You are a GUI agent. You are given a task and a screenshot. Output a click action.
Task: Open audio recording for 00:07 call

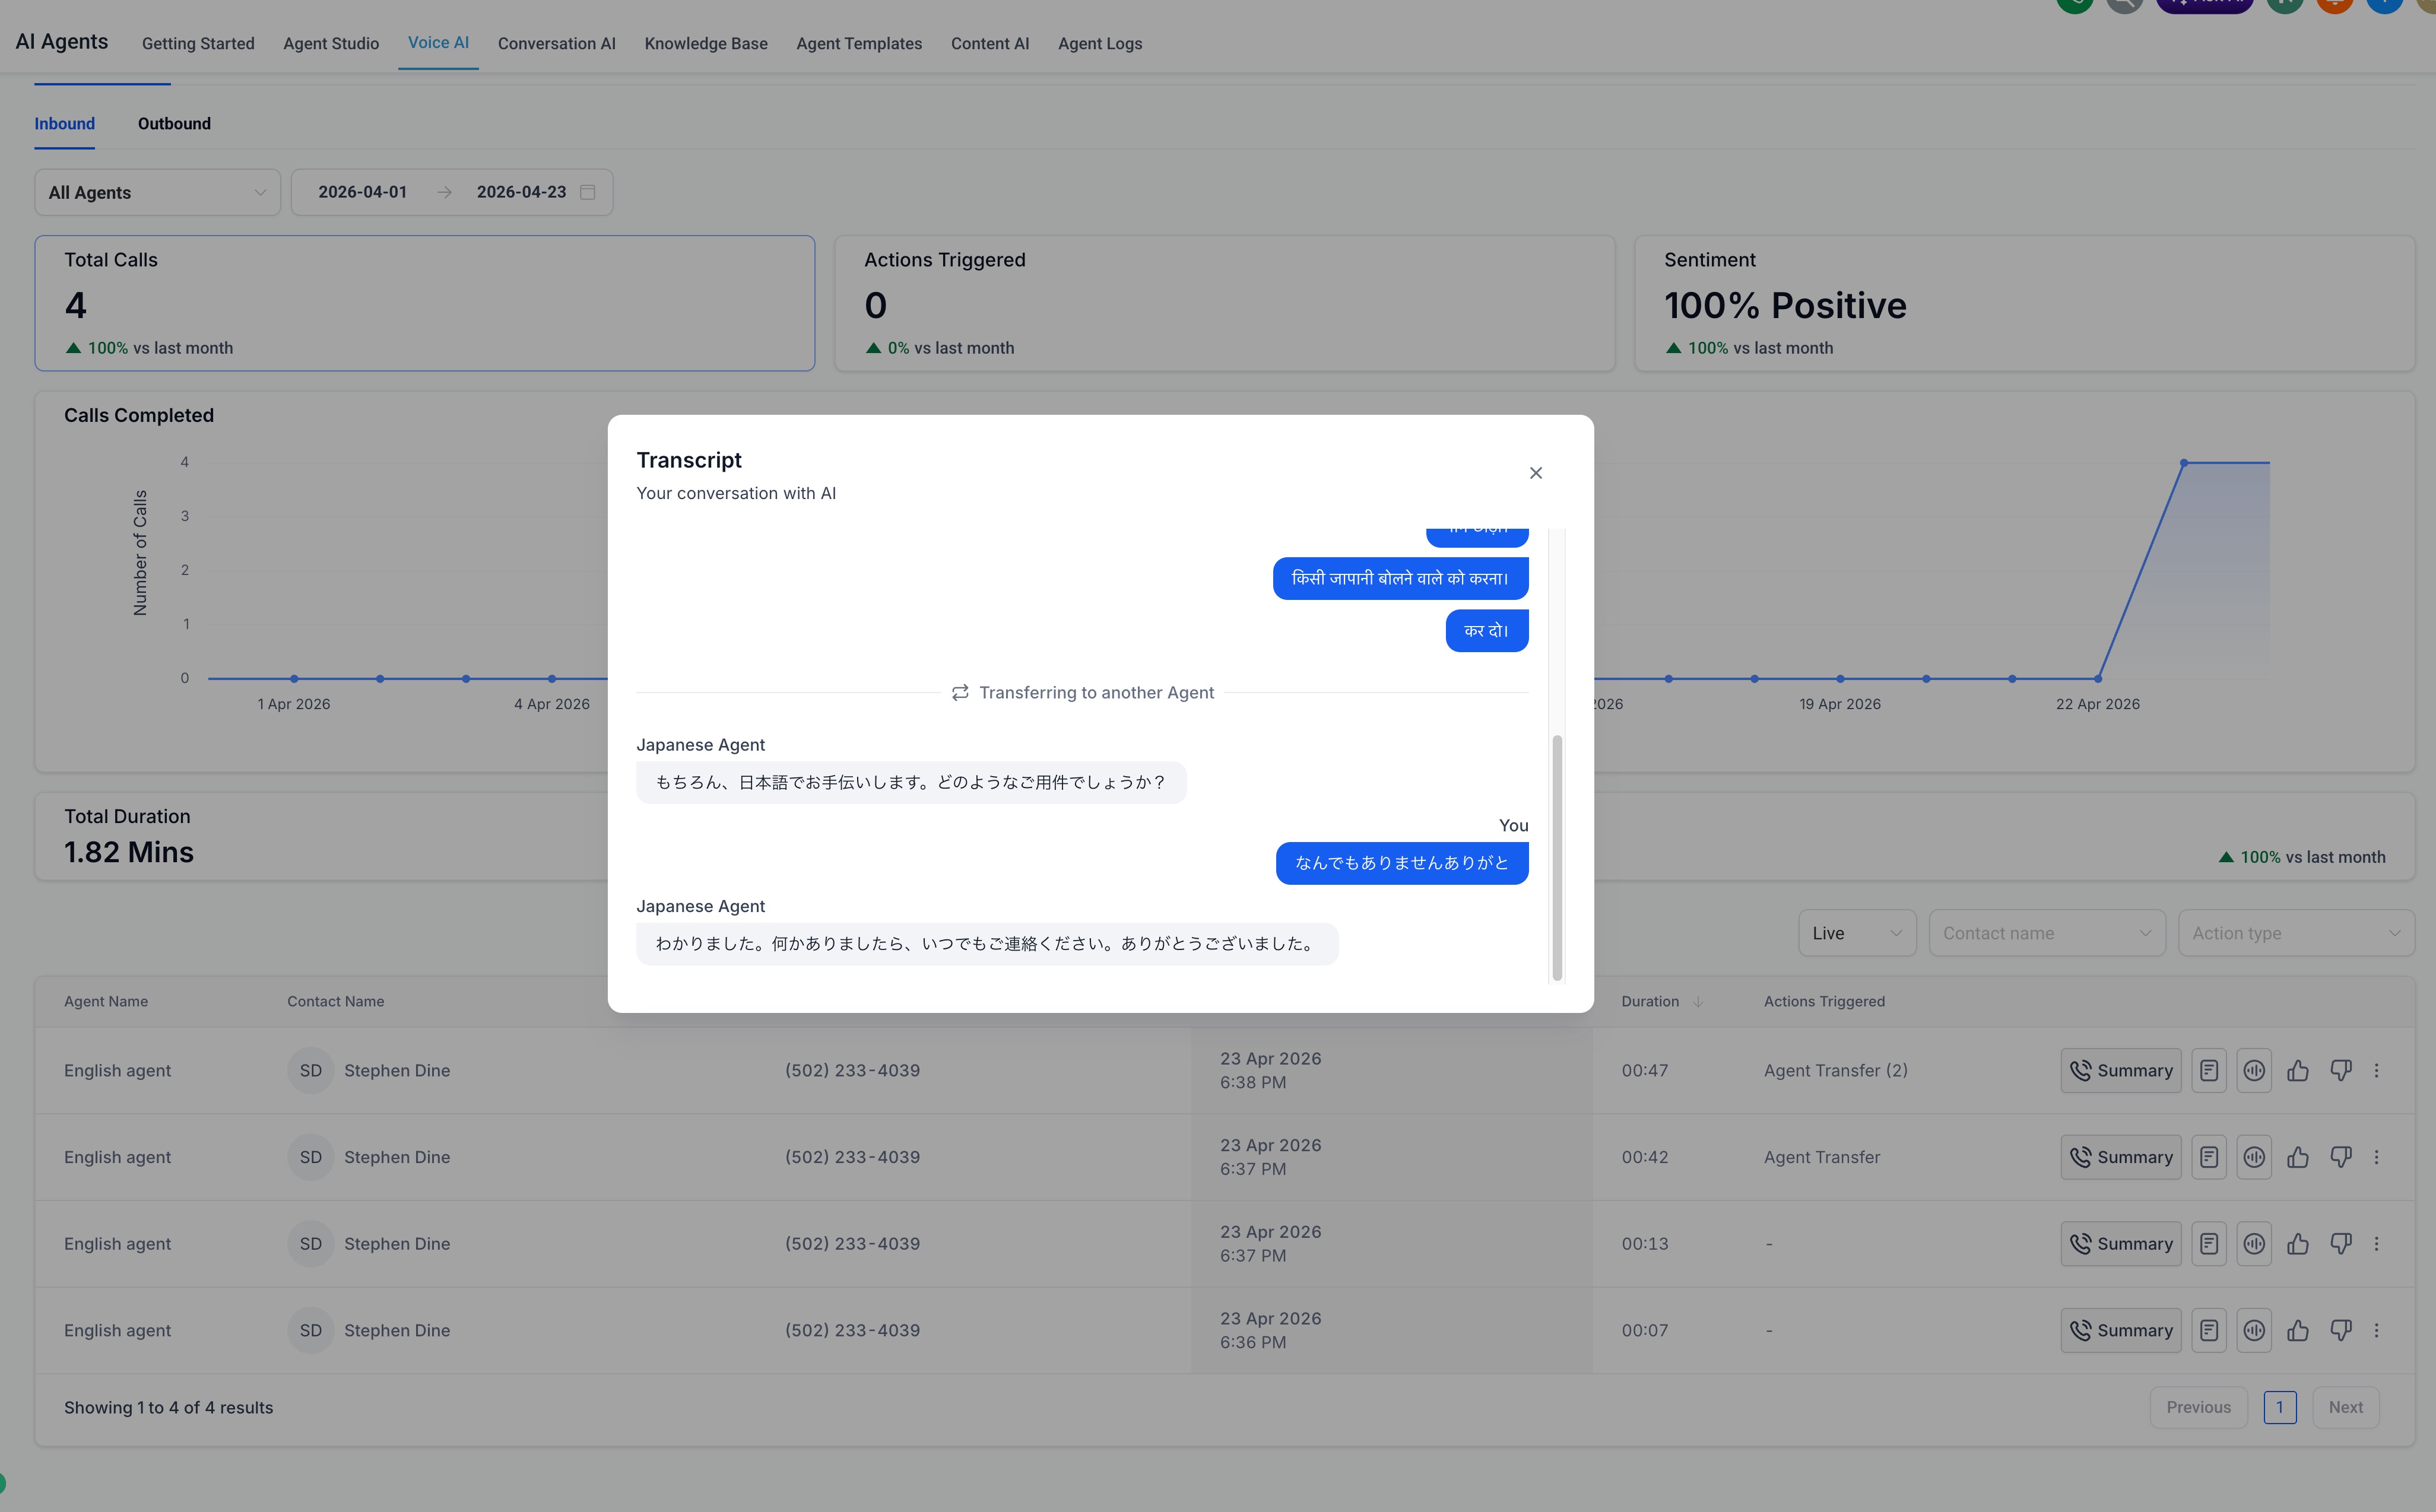pyautogui.click(x=2253, y=1330)
